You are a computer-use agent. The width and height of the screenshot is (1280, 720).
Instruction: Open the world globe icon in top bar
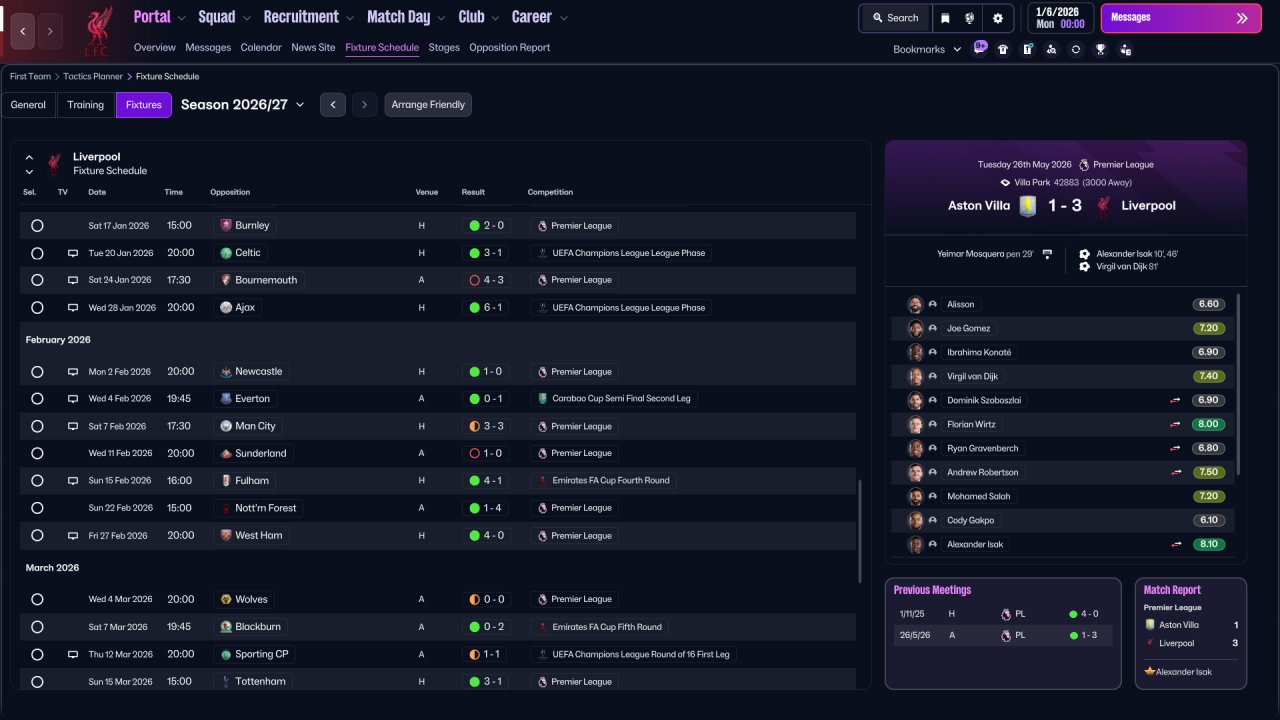(x=970, y=18)
